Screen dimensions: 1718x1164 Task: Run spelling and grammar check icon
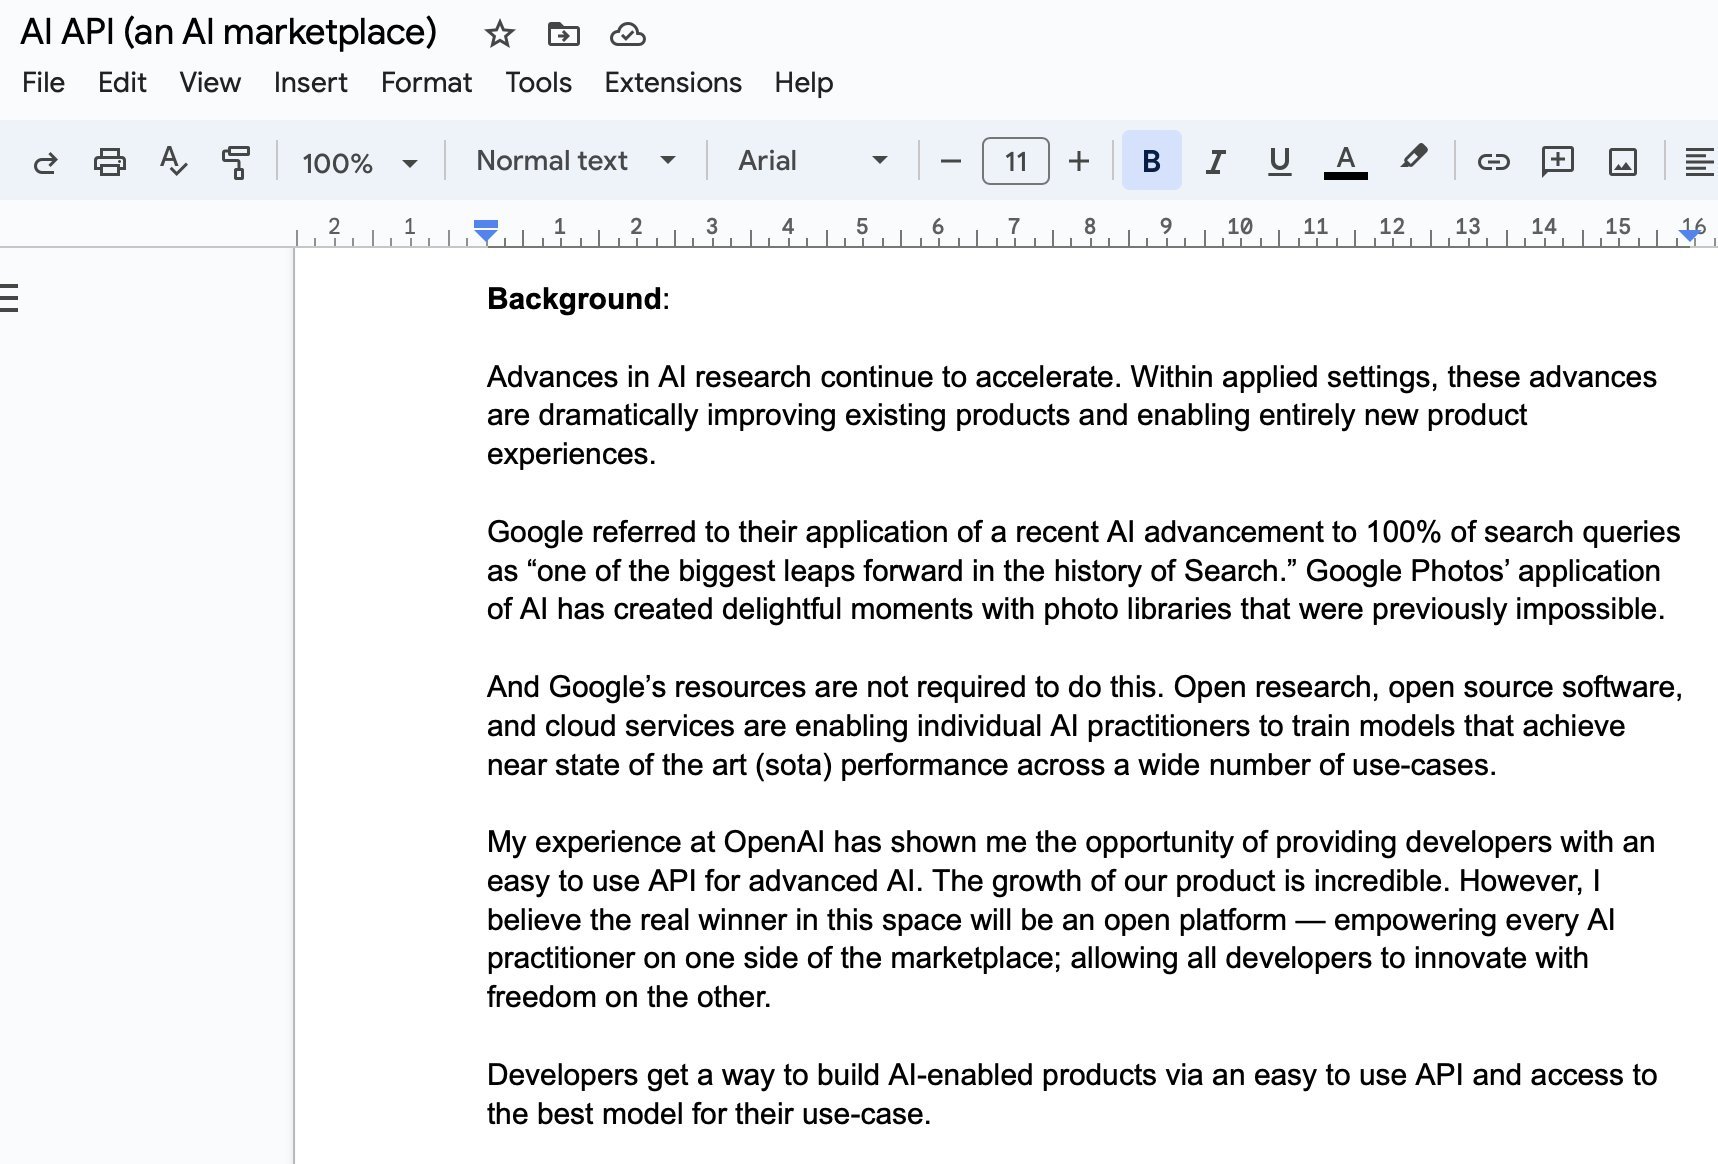coord(173,161)
